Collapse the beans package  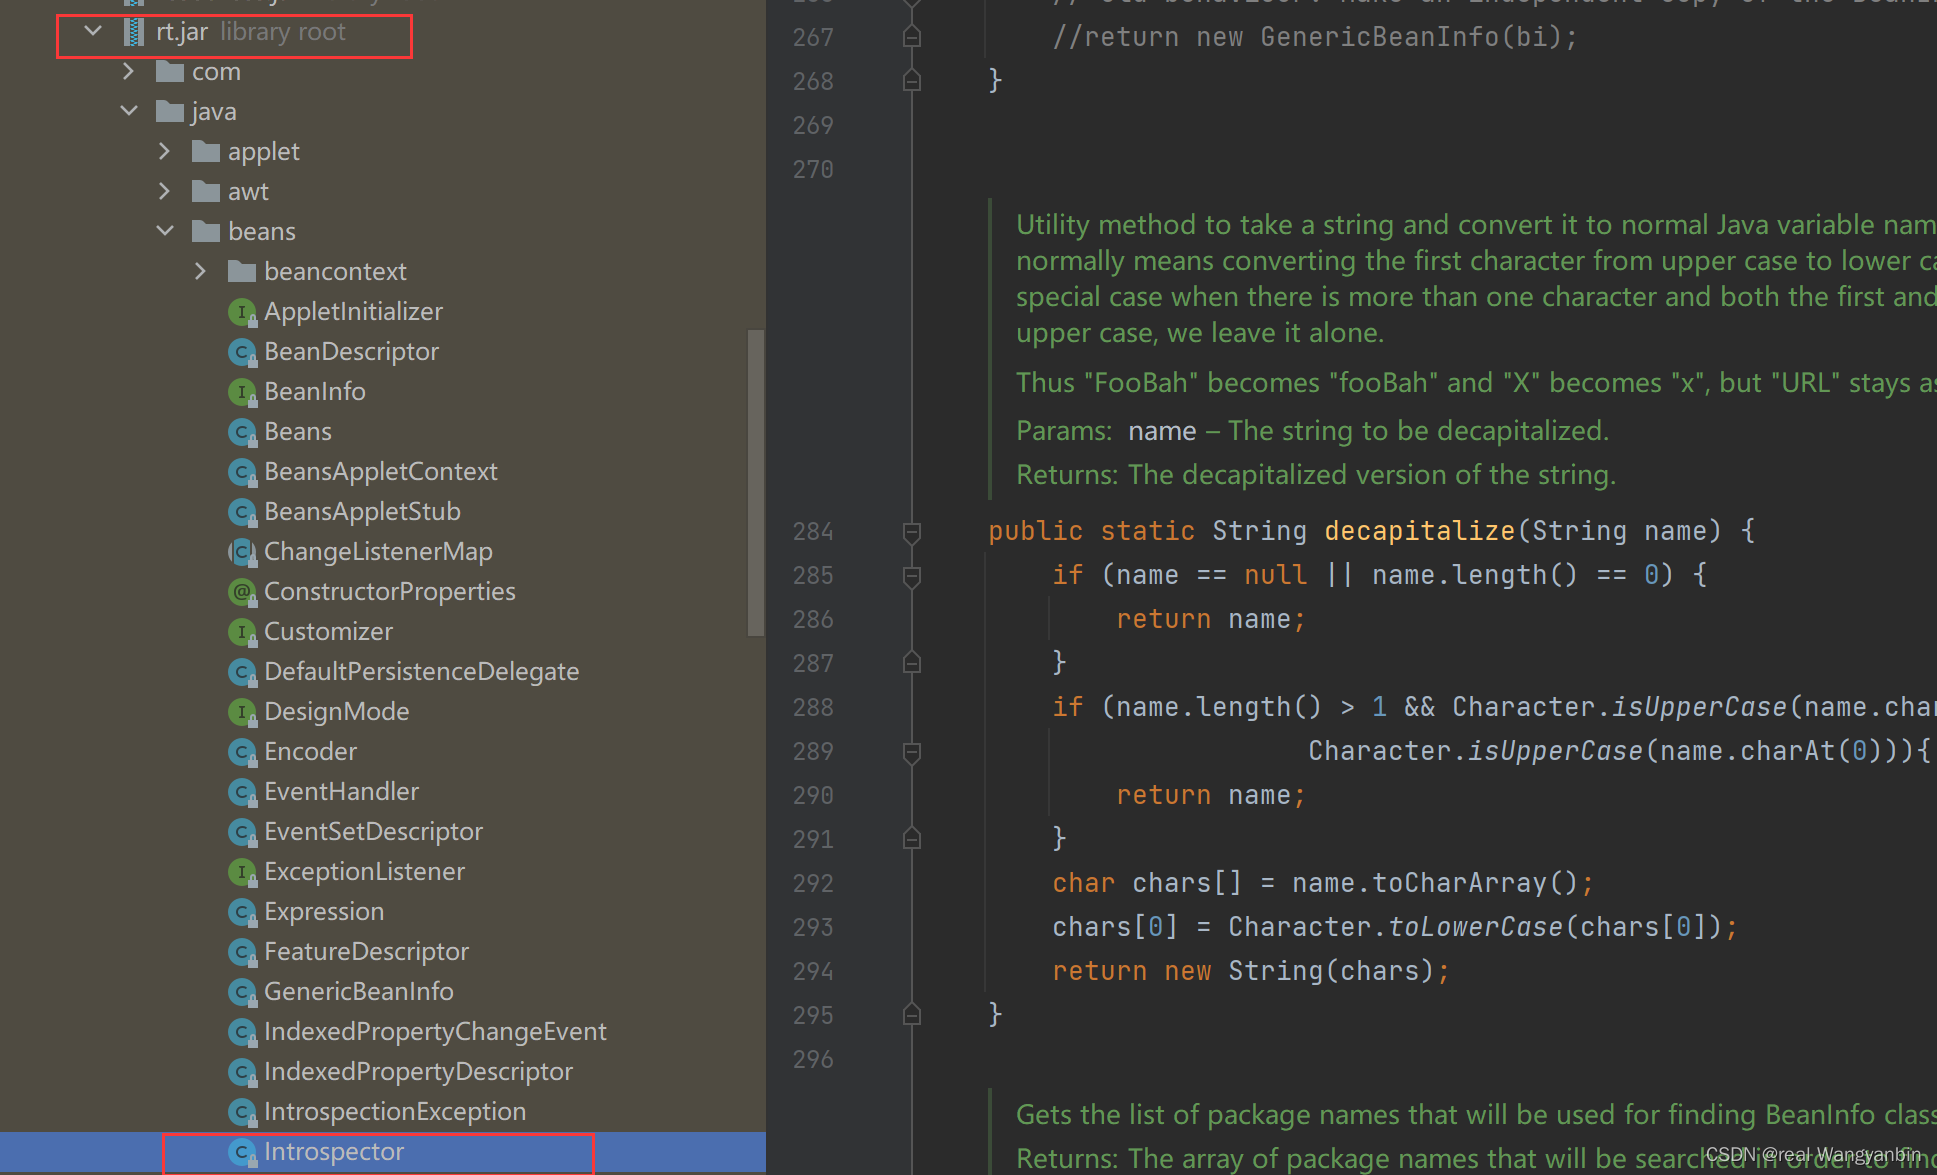click(x=165, y=232)
